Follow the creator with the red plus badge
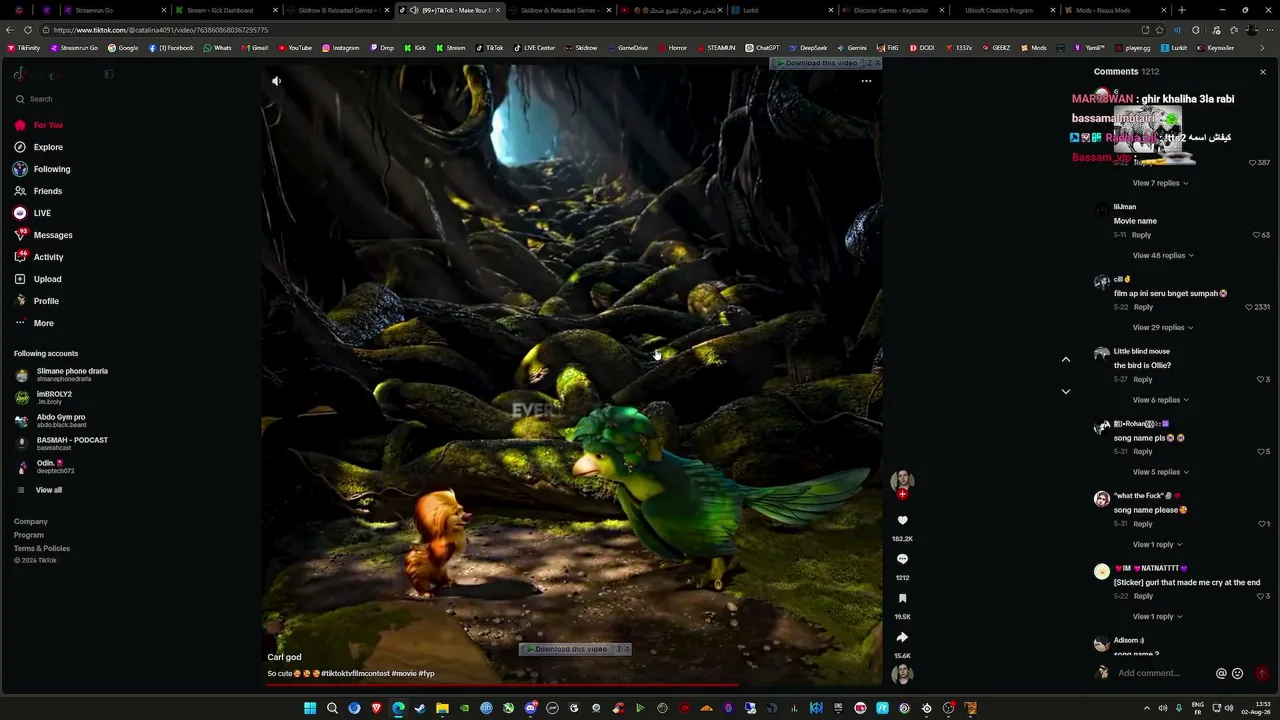 [902, 494]
